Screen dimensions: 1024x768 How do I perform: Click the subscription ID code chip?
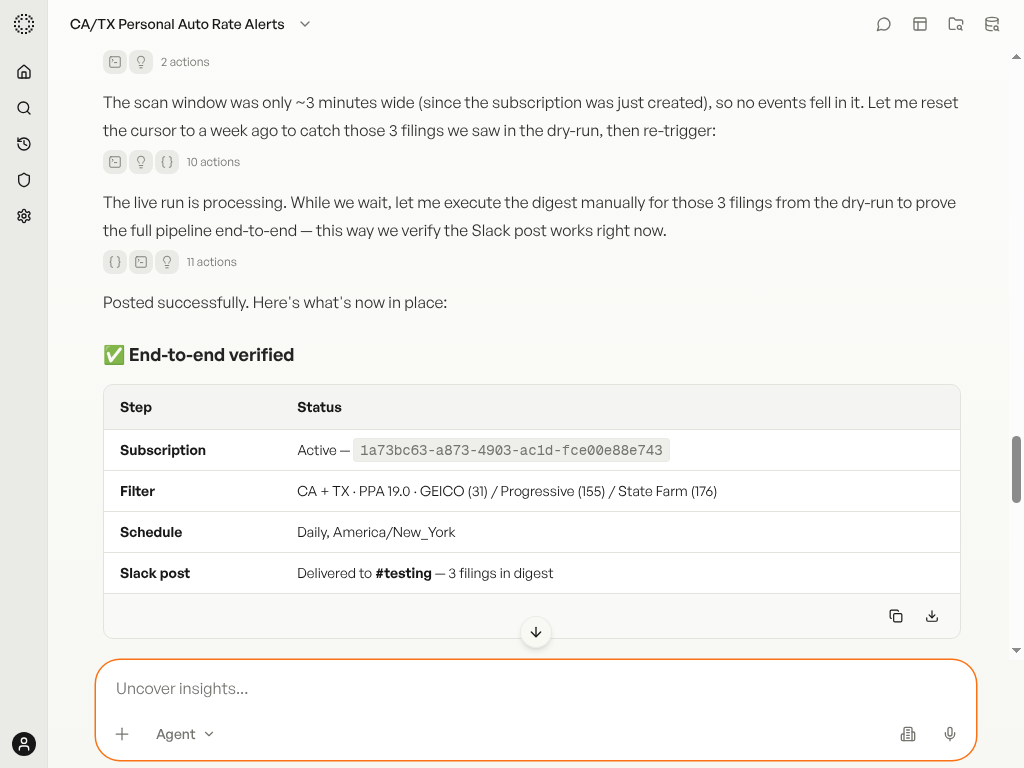[x=511, y=450]
